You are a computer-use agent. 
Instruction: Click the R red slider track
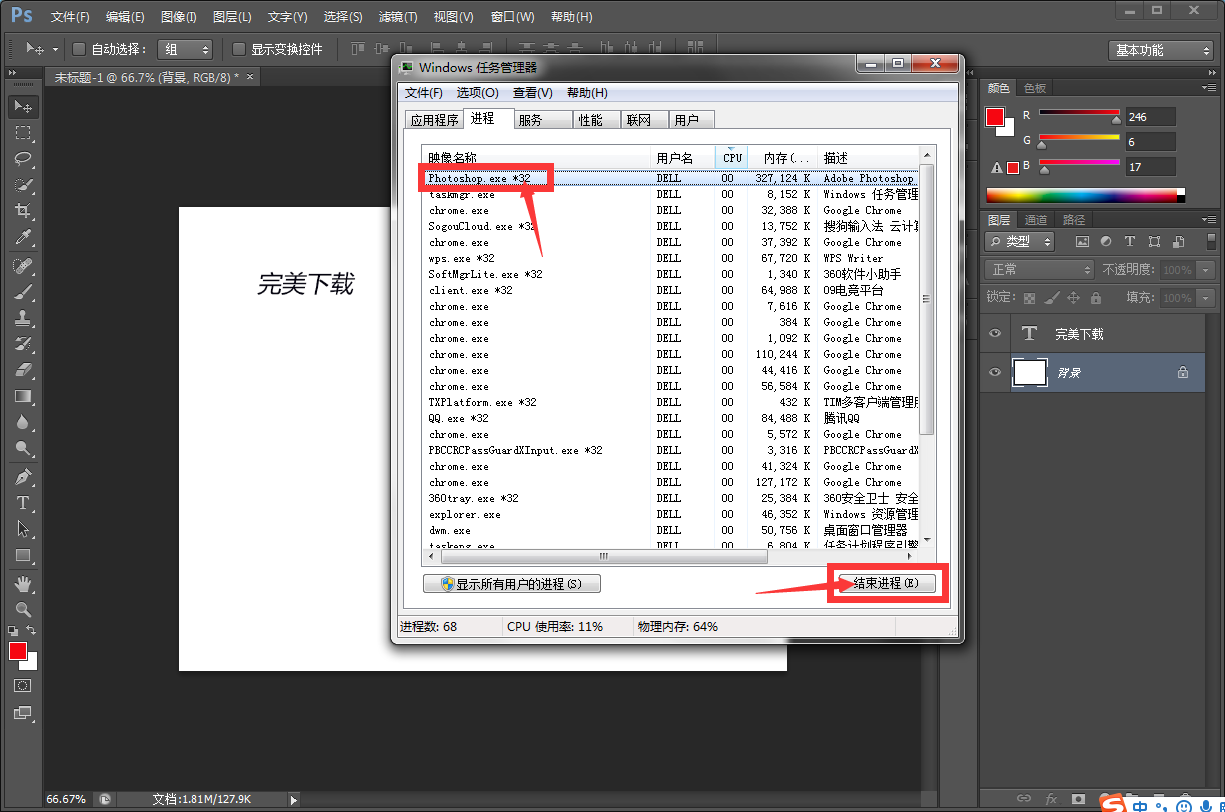tap(1079, 112)
